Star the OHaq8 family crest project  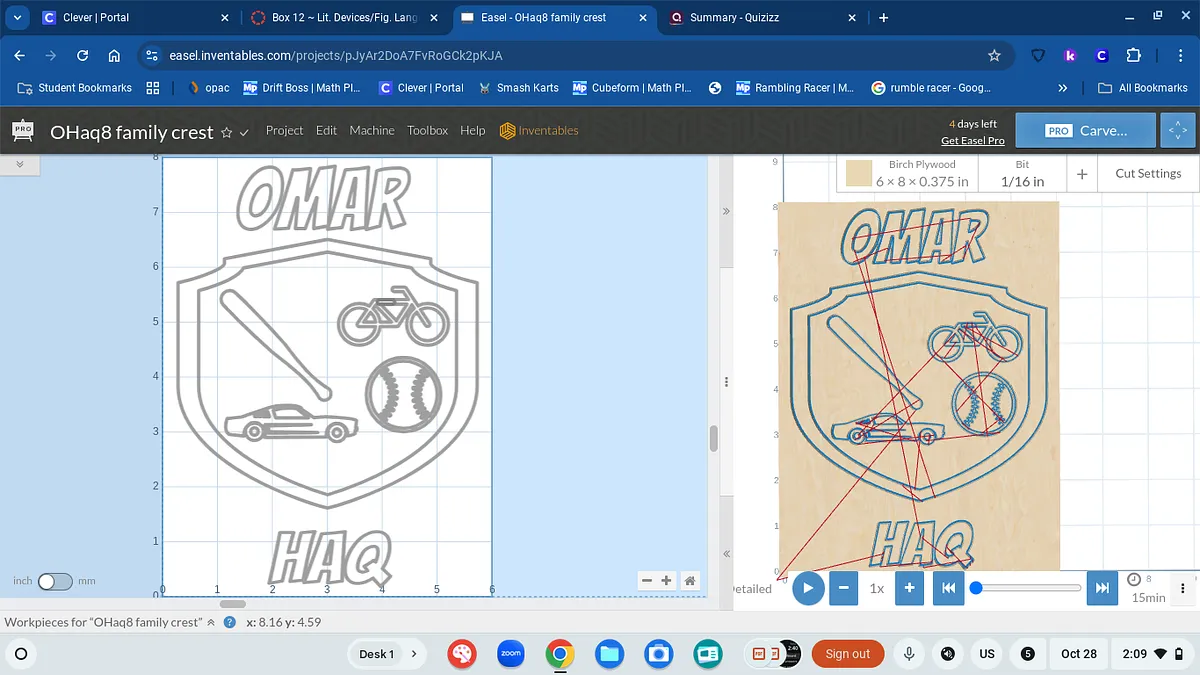[x=227, y=132]
